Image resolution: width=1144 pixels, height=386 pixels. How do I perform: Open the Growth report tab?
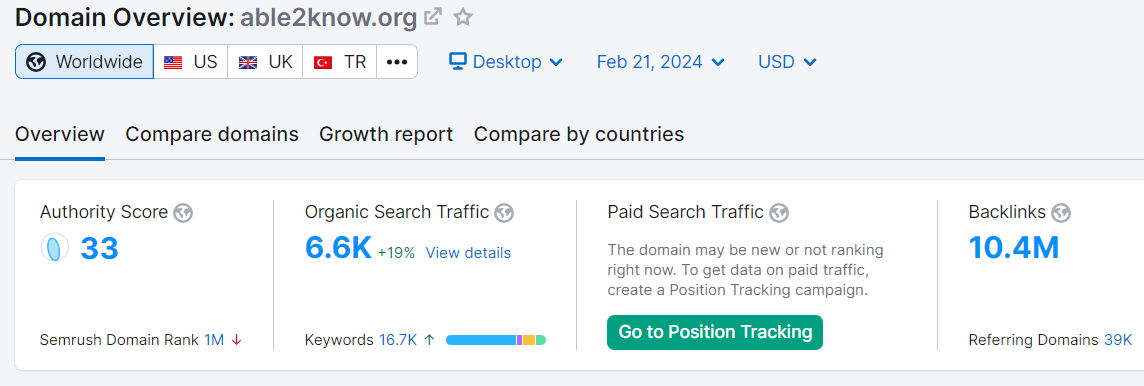click(386, 134)
